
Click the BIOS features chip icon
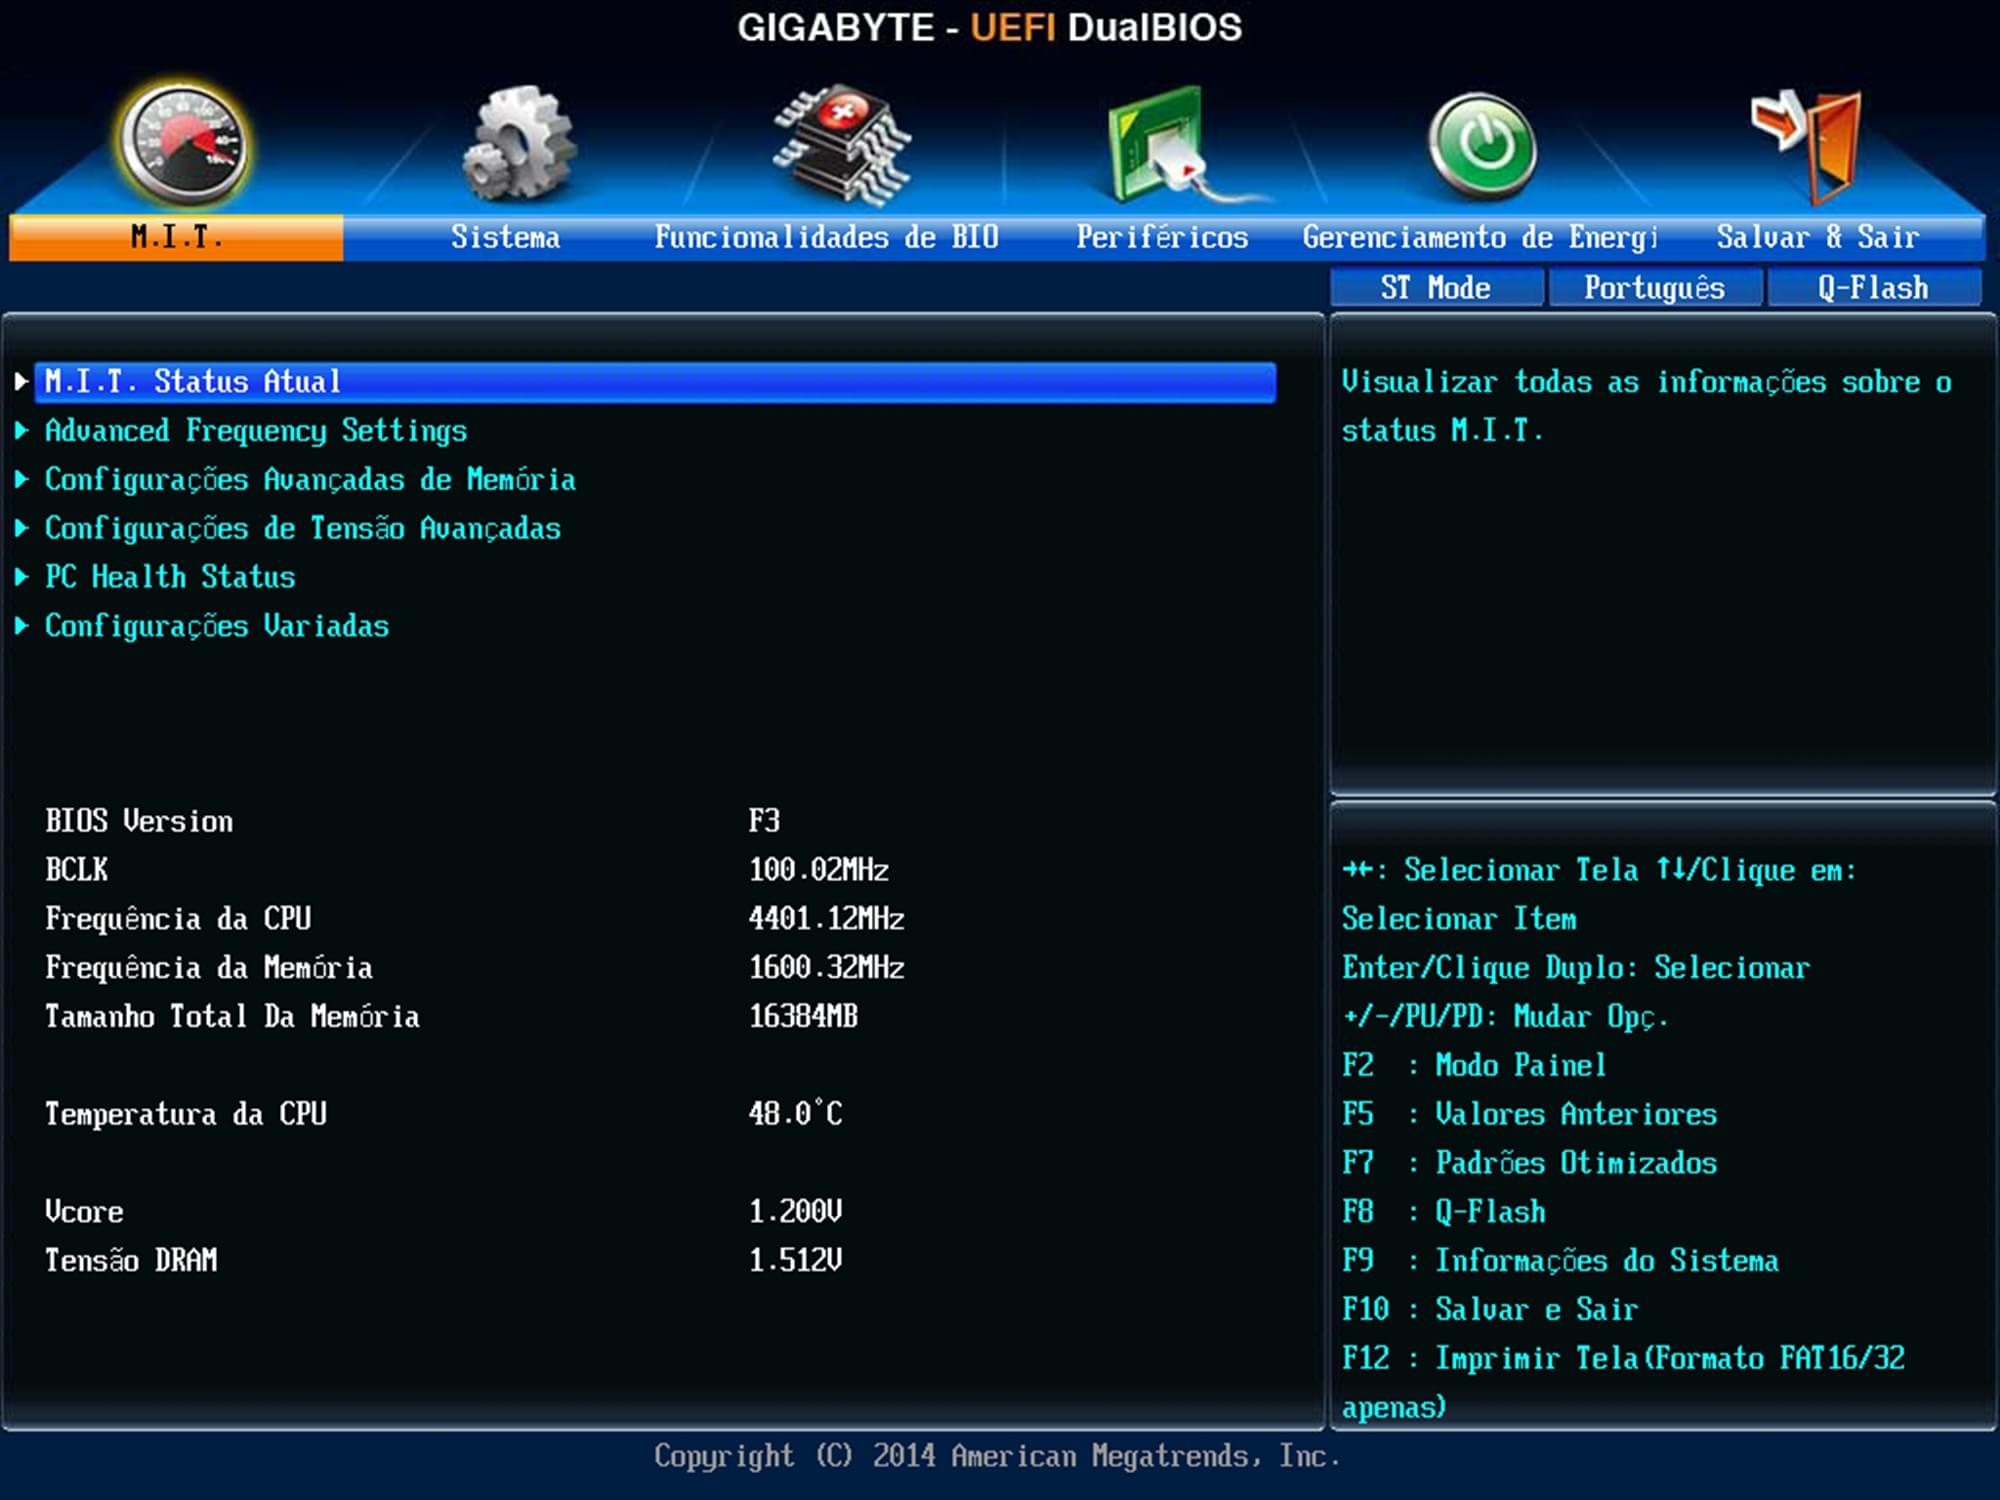point(842,143)
